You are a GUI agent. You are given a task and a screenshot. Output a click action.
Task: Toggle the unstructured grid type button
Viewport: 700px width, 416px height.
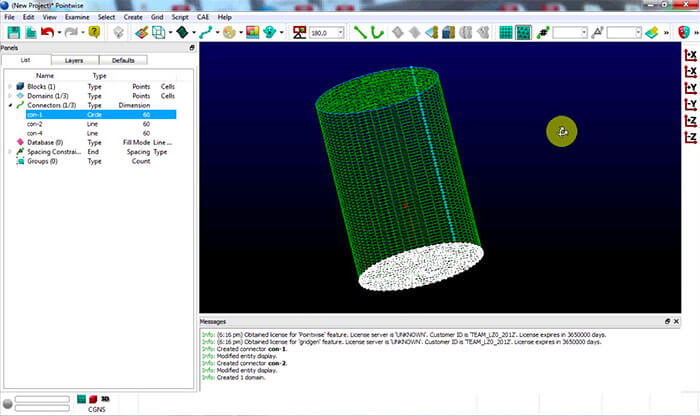tap(523, 32)
